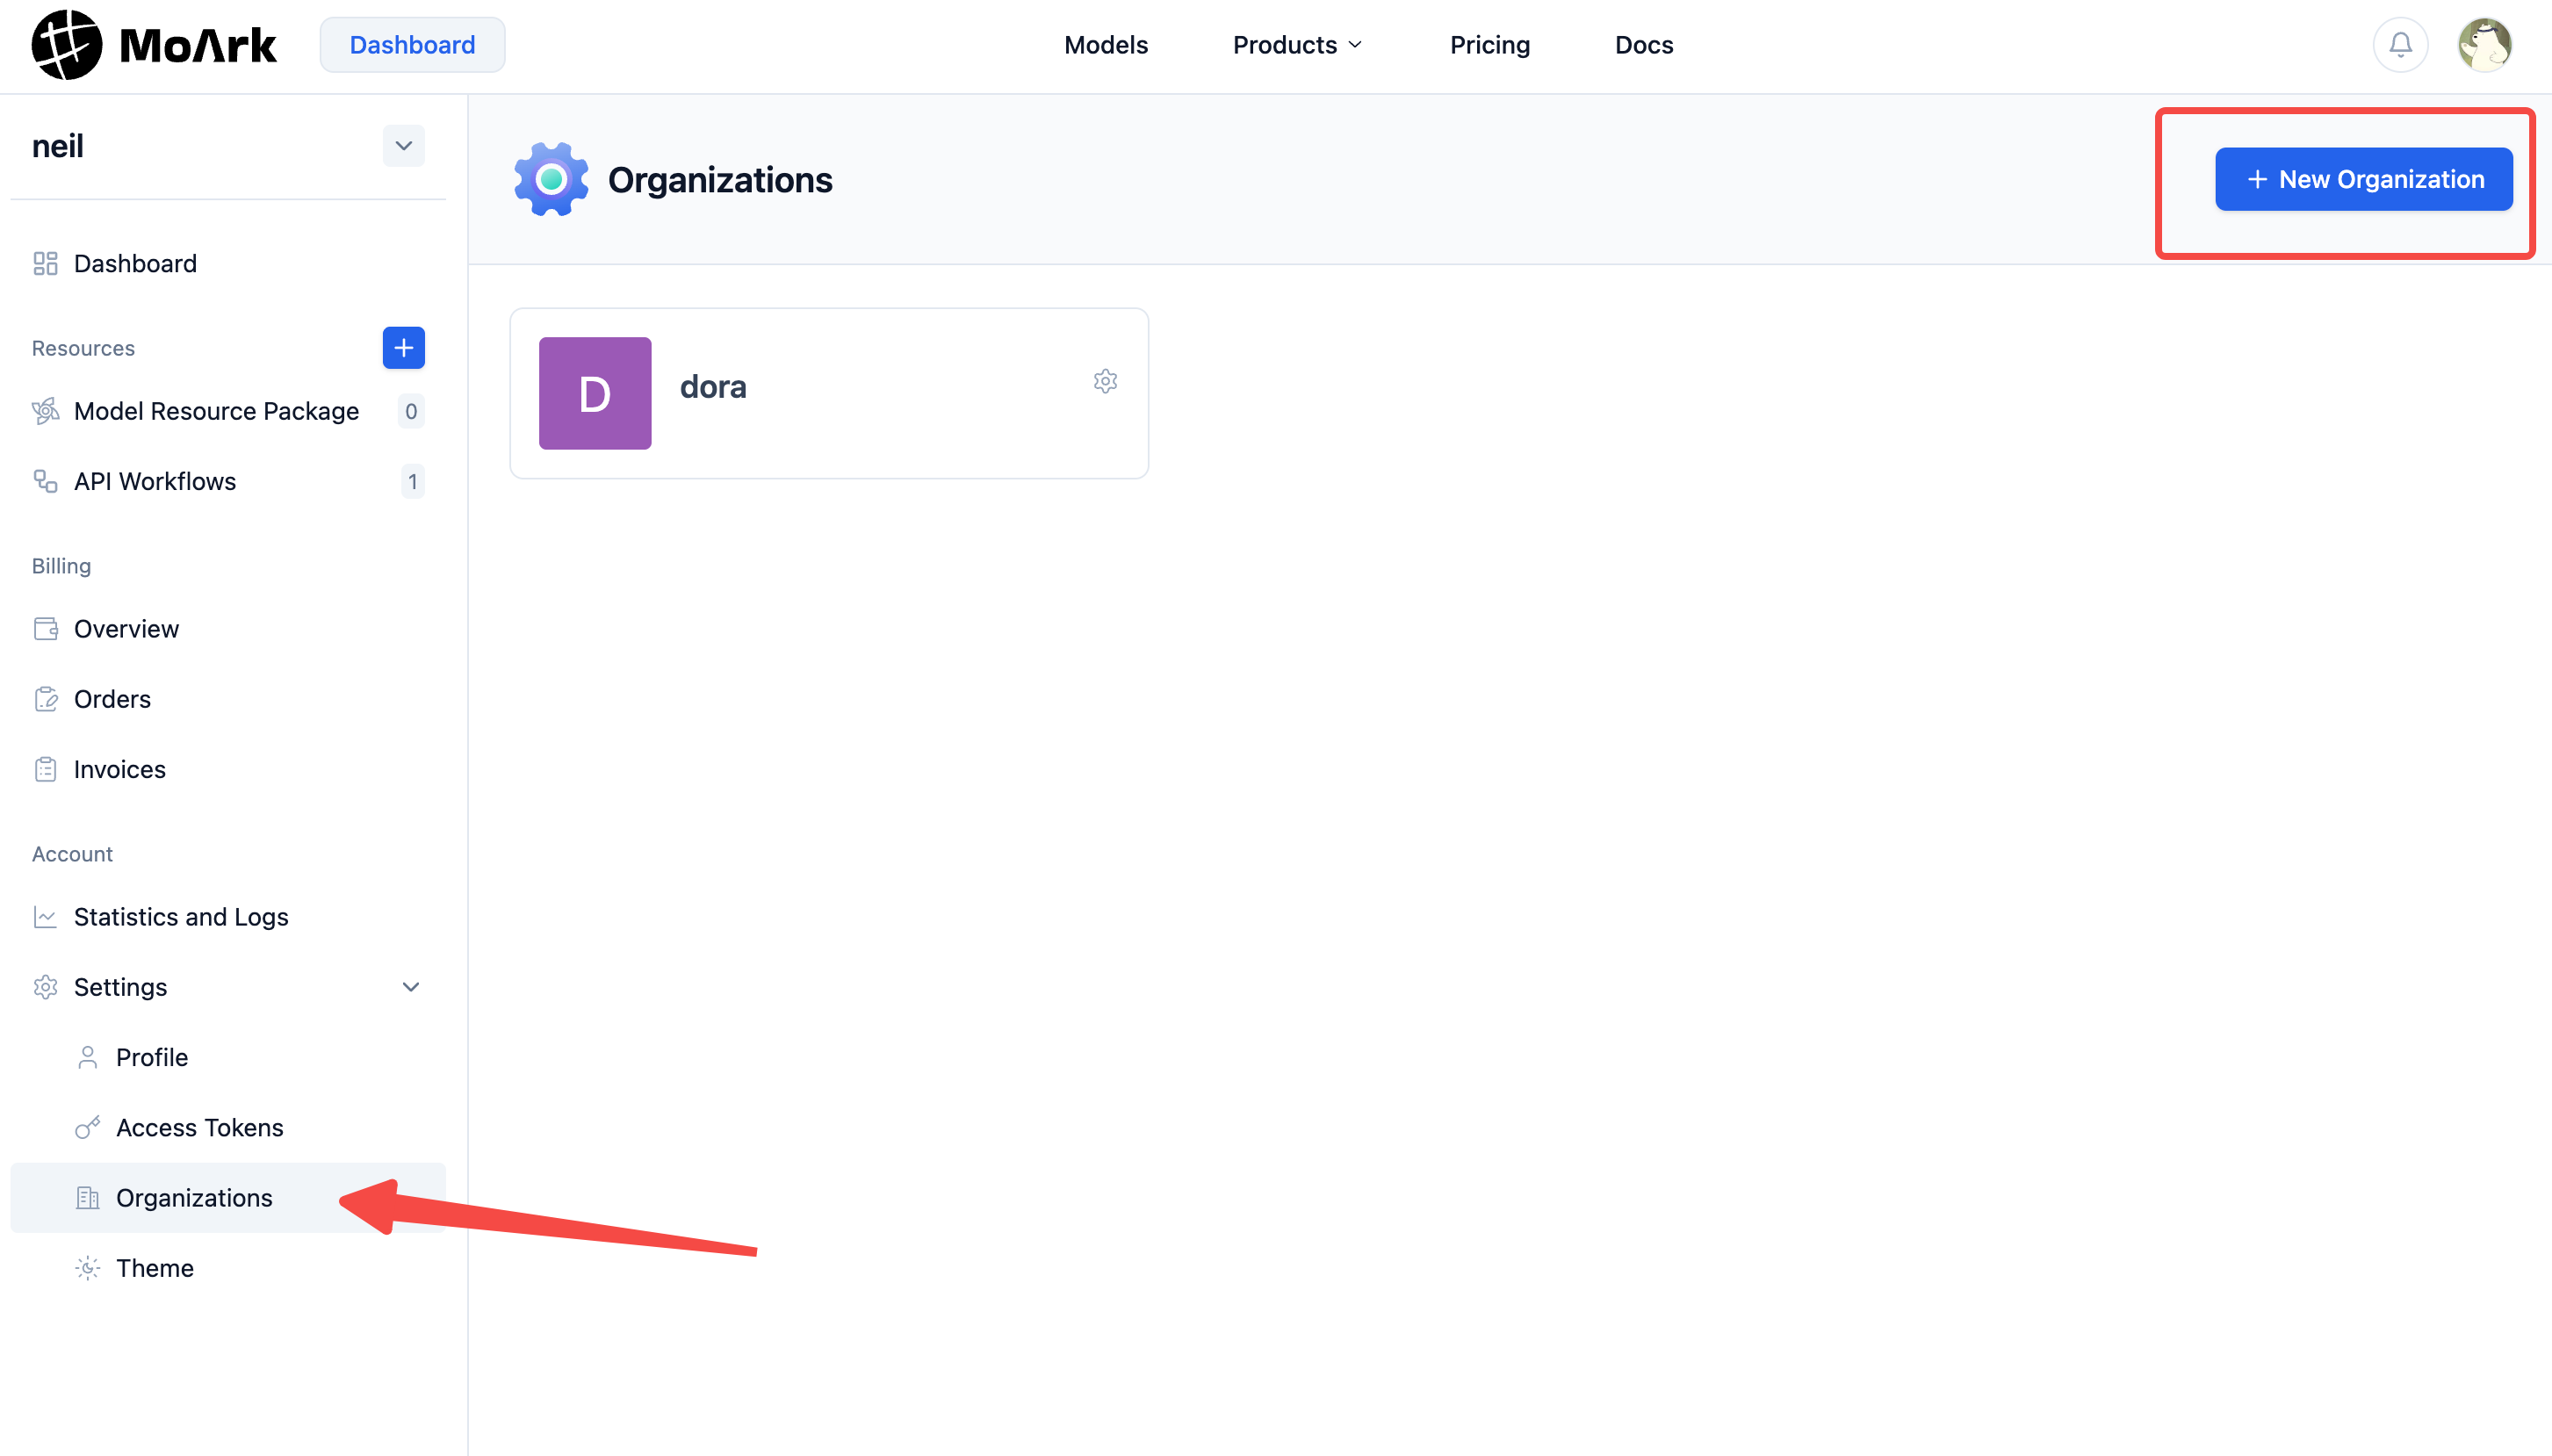Collapse the Settings section chevron
Image resolution: width=2552 pixels, height=1456 pixels.
tap(410, 987)
